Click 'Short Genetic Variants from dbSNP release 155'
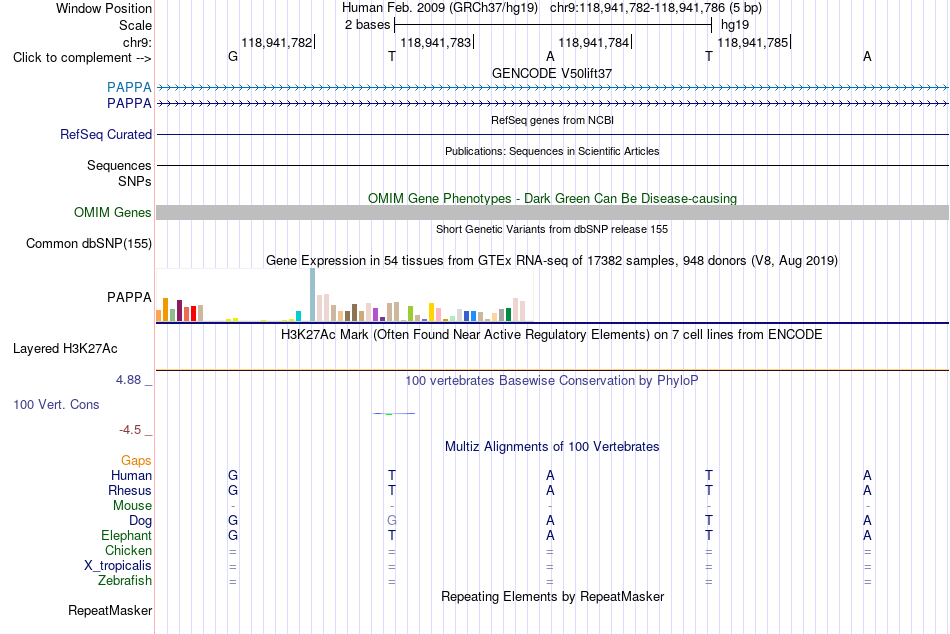Viewport: 950px width, 634px height. tap(552, 229)
